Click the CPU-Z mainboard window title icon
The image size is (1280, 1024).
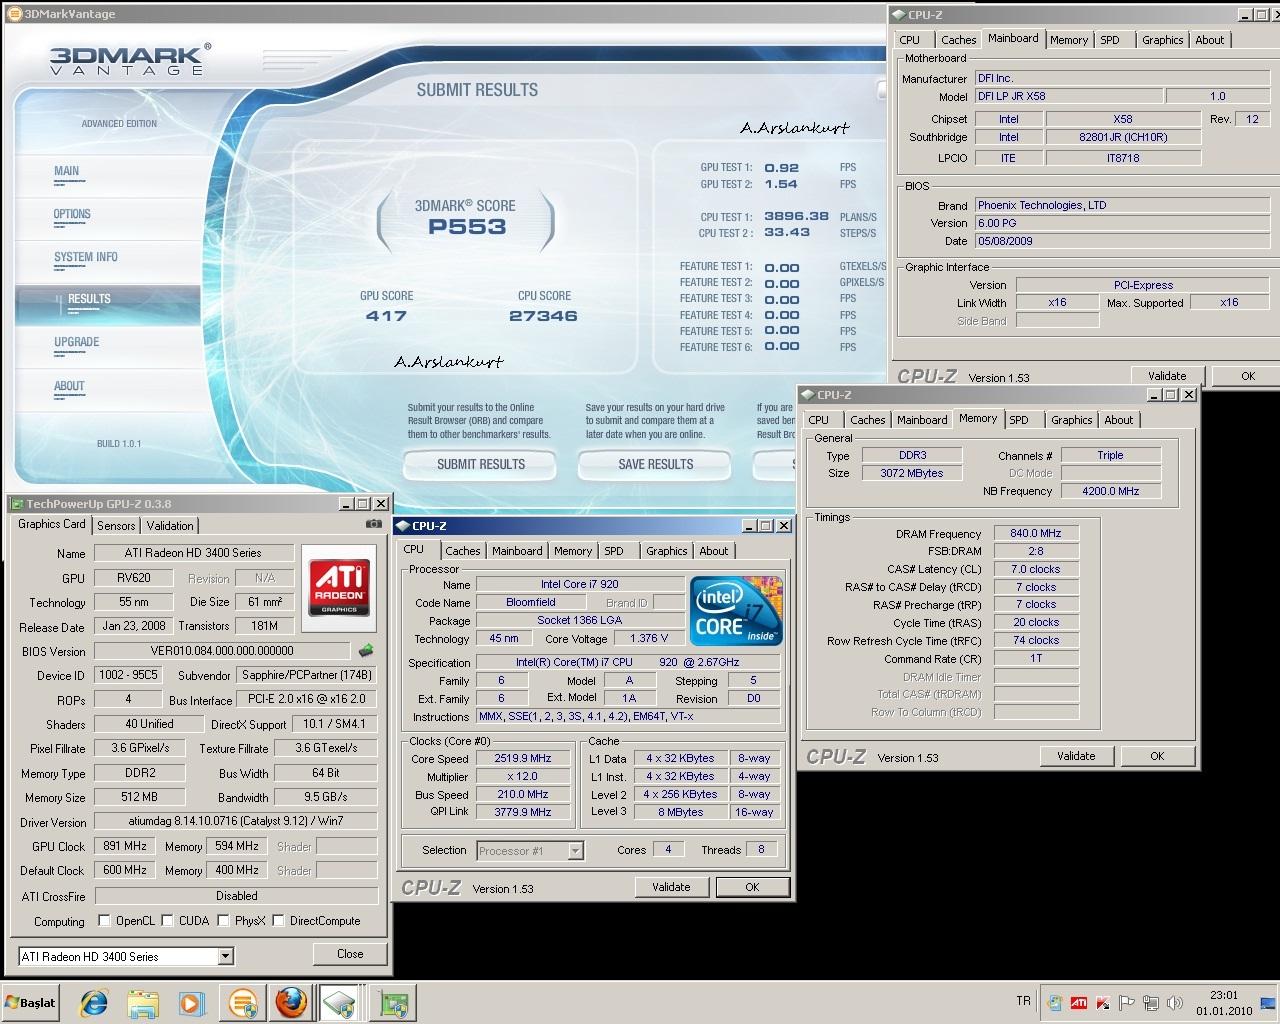pos(898,14)
